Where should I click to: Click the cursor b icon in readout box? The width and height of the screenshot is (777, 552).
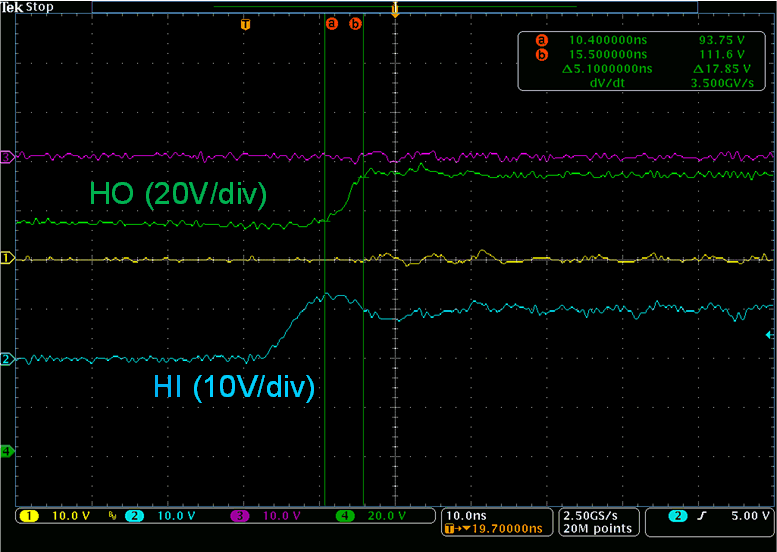(x=542, y=55)
